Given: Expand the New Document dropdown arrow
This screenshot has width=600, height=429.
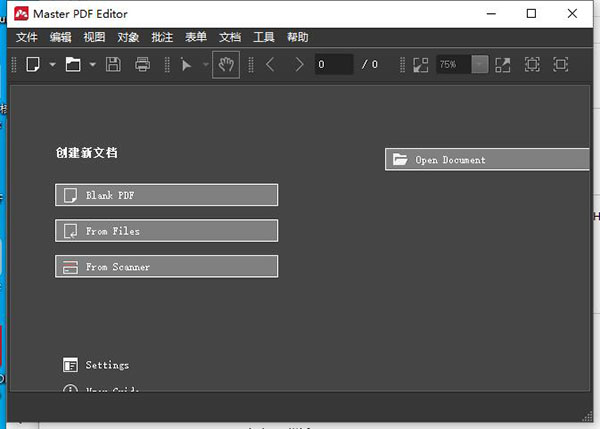Looking at the screenshot, I should pyautogui.click(x=52, y=64).
